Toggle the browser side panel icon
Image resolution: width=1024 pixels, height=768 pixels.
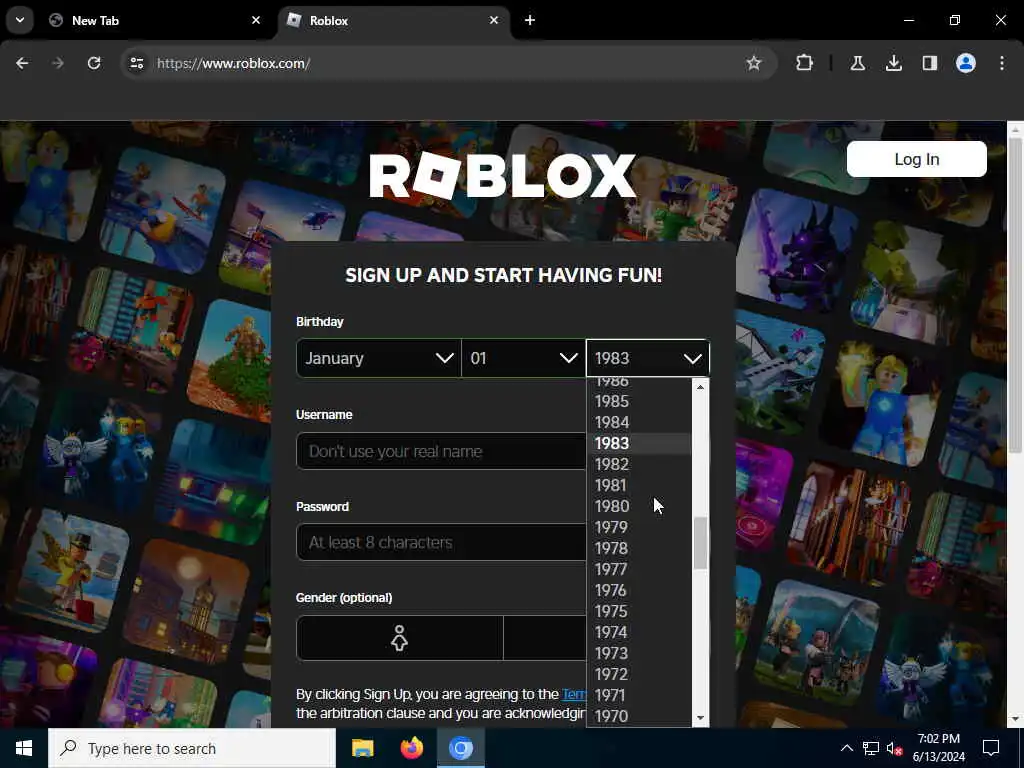tap(929, 63)
